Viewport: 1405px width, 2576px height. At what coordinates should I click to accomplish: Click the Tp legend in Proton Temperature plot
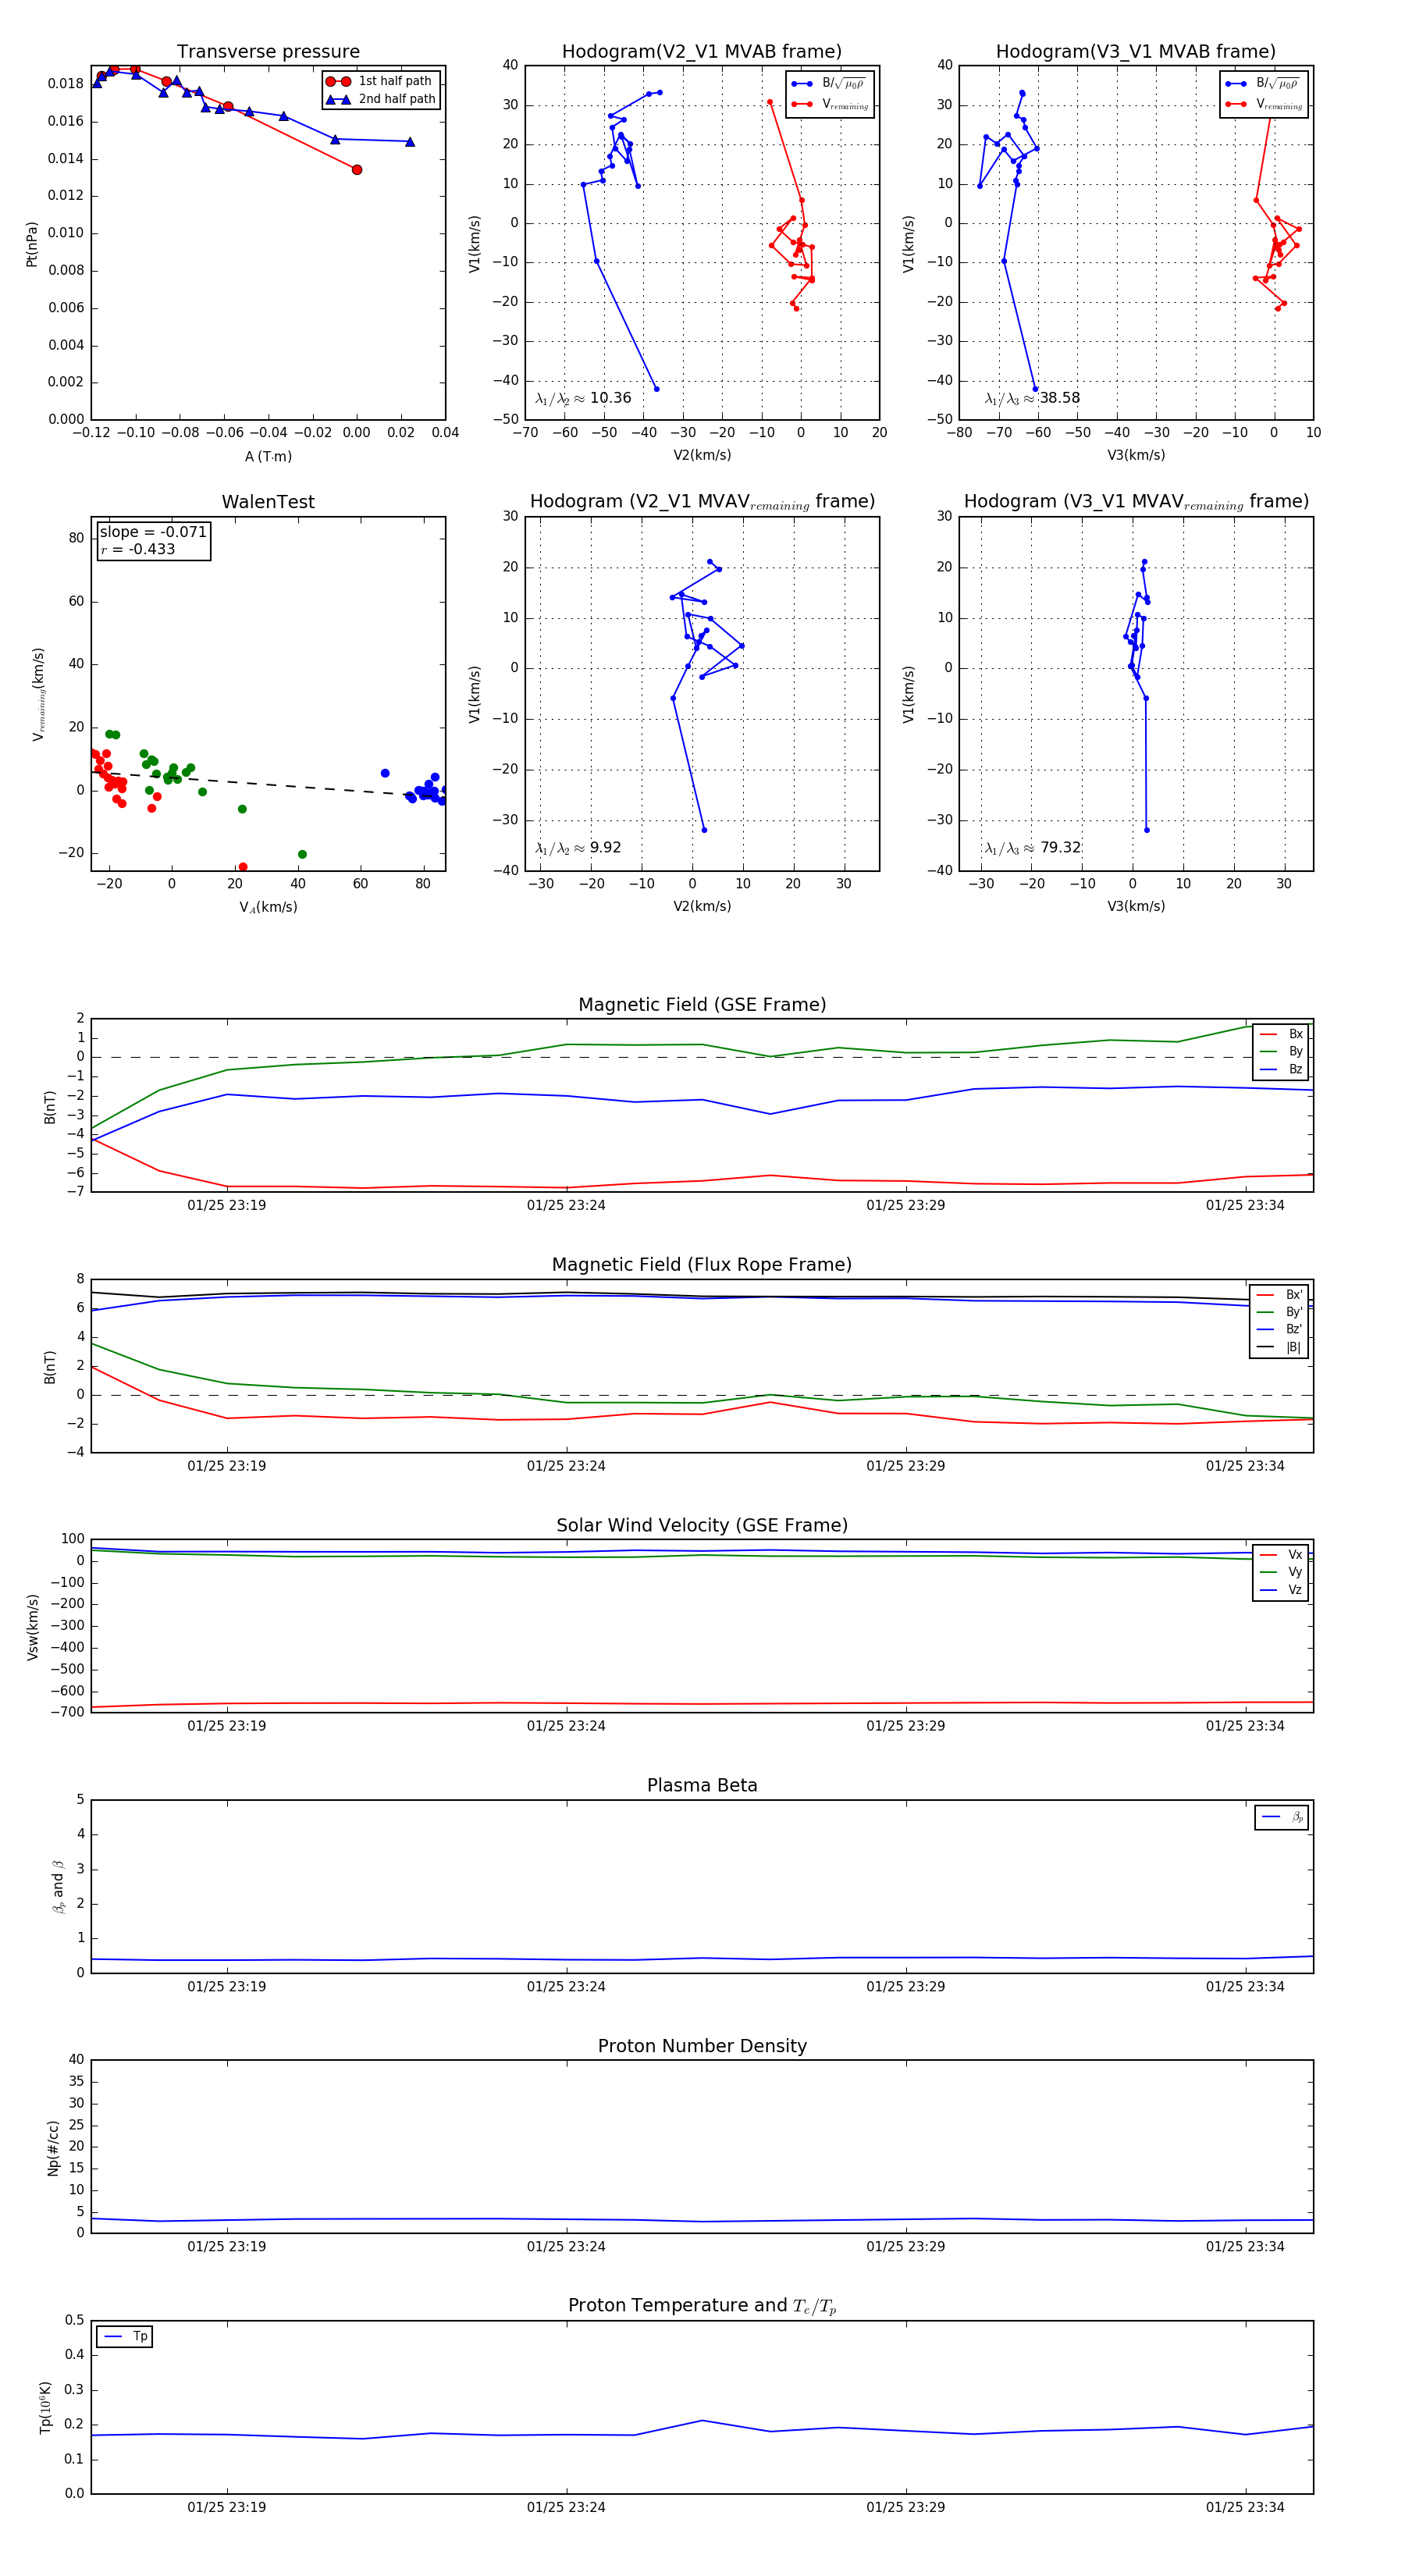pos(125,2336)
